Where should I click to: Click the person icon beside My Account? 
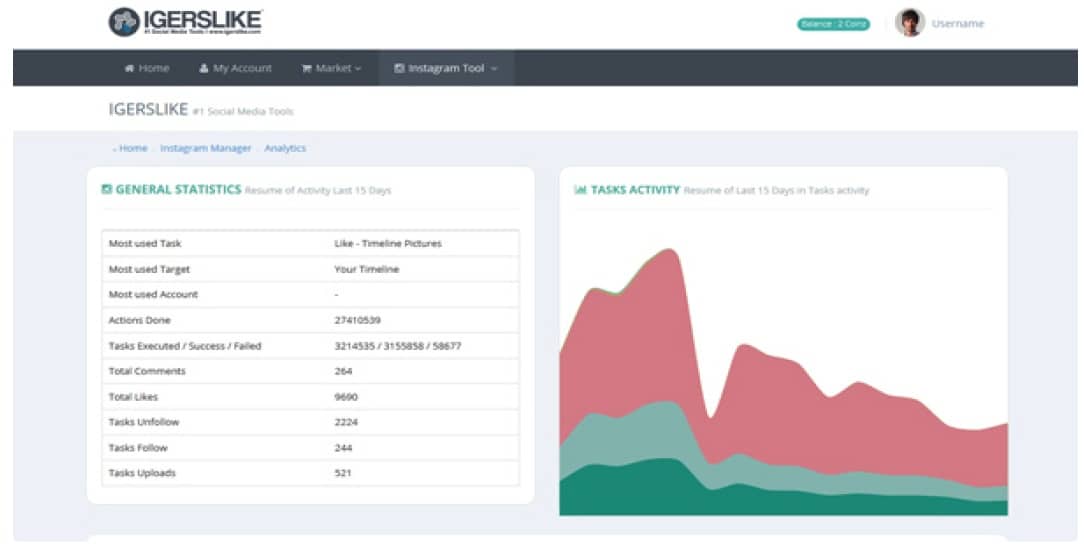click(x=204, y=68)
